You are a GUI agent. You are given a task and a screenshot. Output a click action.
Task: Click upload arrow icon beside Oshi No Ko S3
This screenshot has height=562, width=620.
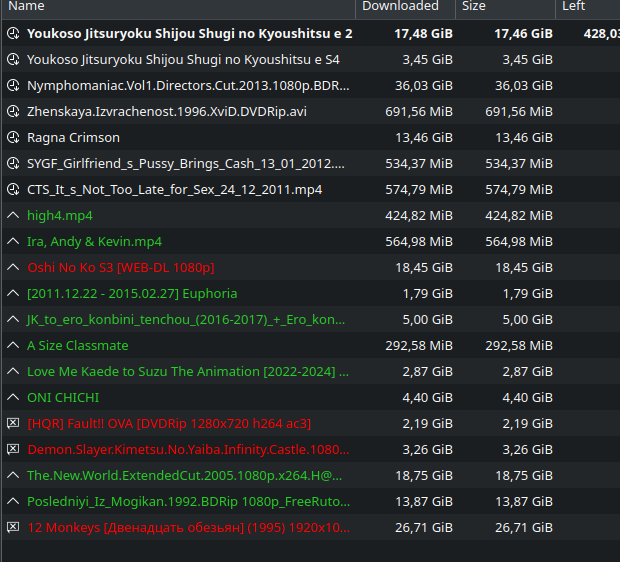click(x=13, y=267)
